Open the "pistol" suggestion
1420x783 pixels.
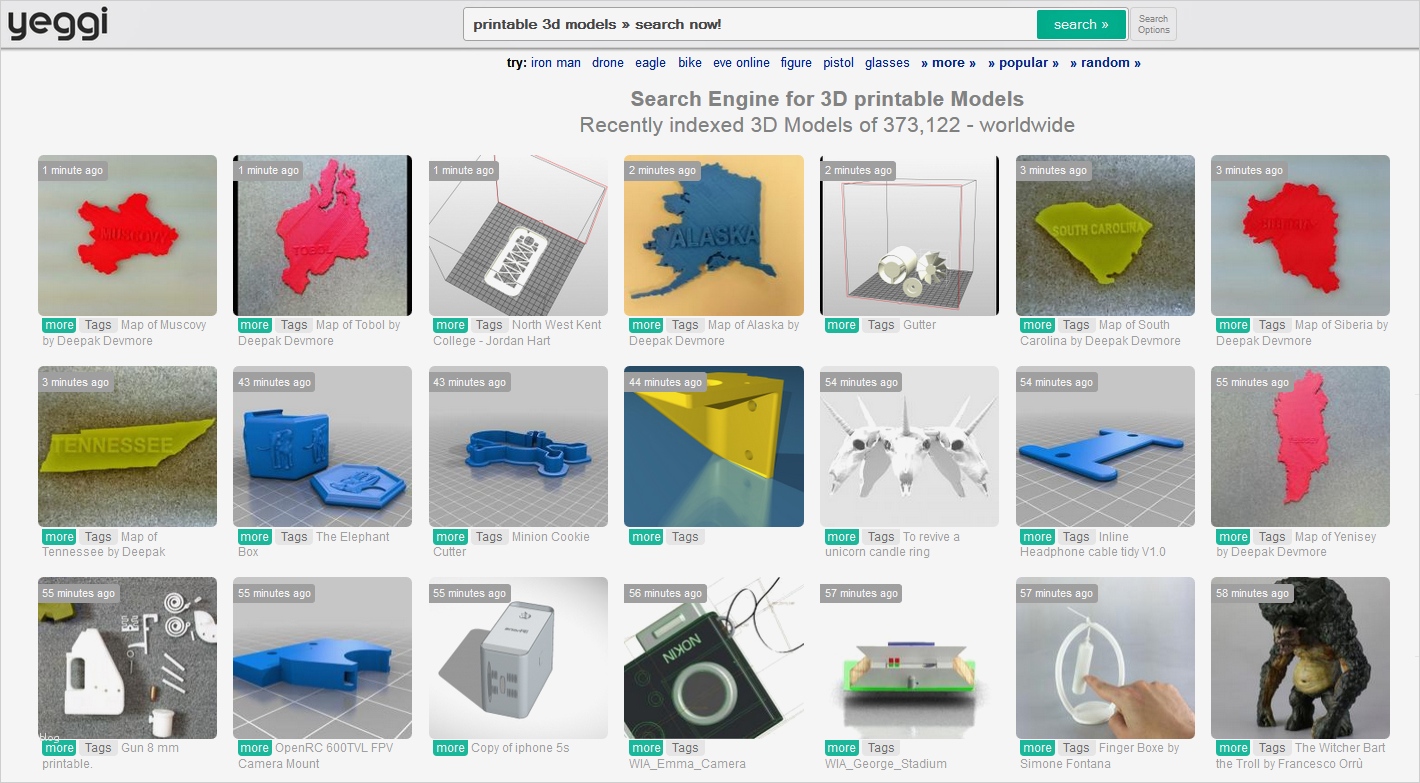point(838,62)
